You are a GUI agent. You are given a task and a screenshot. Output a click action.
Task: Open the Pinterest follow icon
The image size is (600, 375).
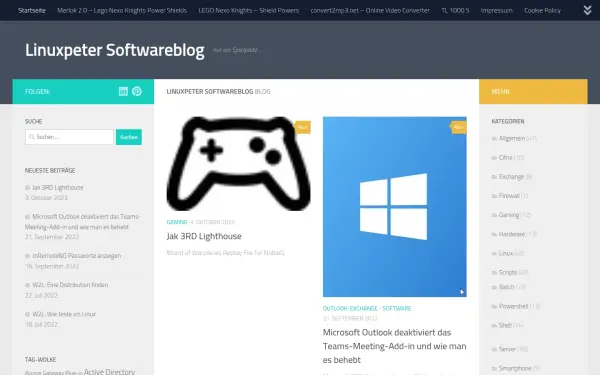pos(137,91)
